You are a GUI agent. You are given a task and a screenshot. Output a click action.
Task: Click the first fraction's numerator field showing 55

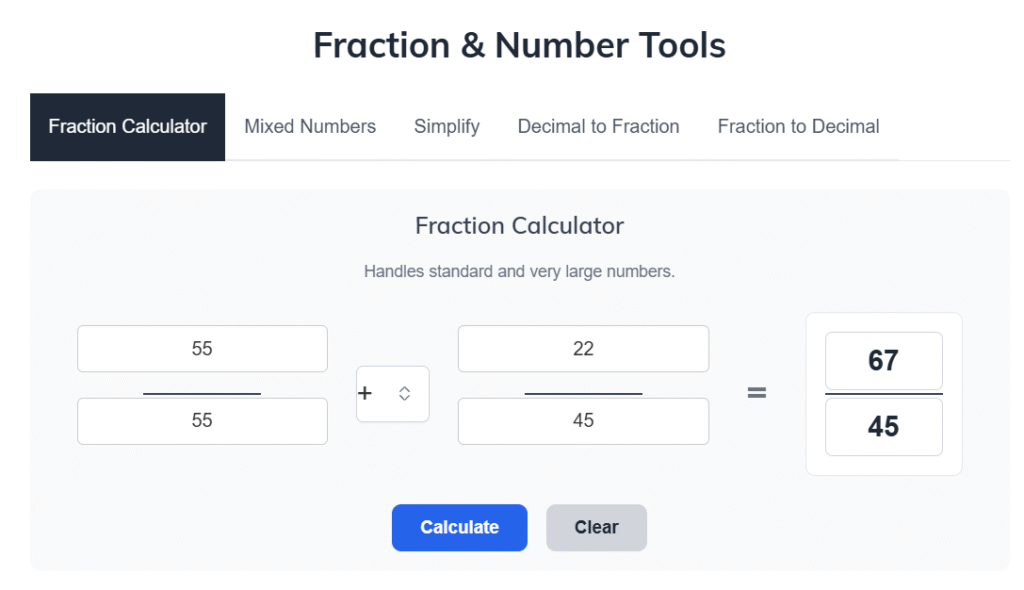tap(202, 348)
